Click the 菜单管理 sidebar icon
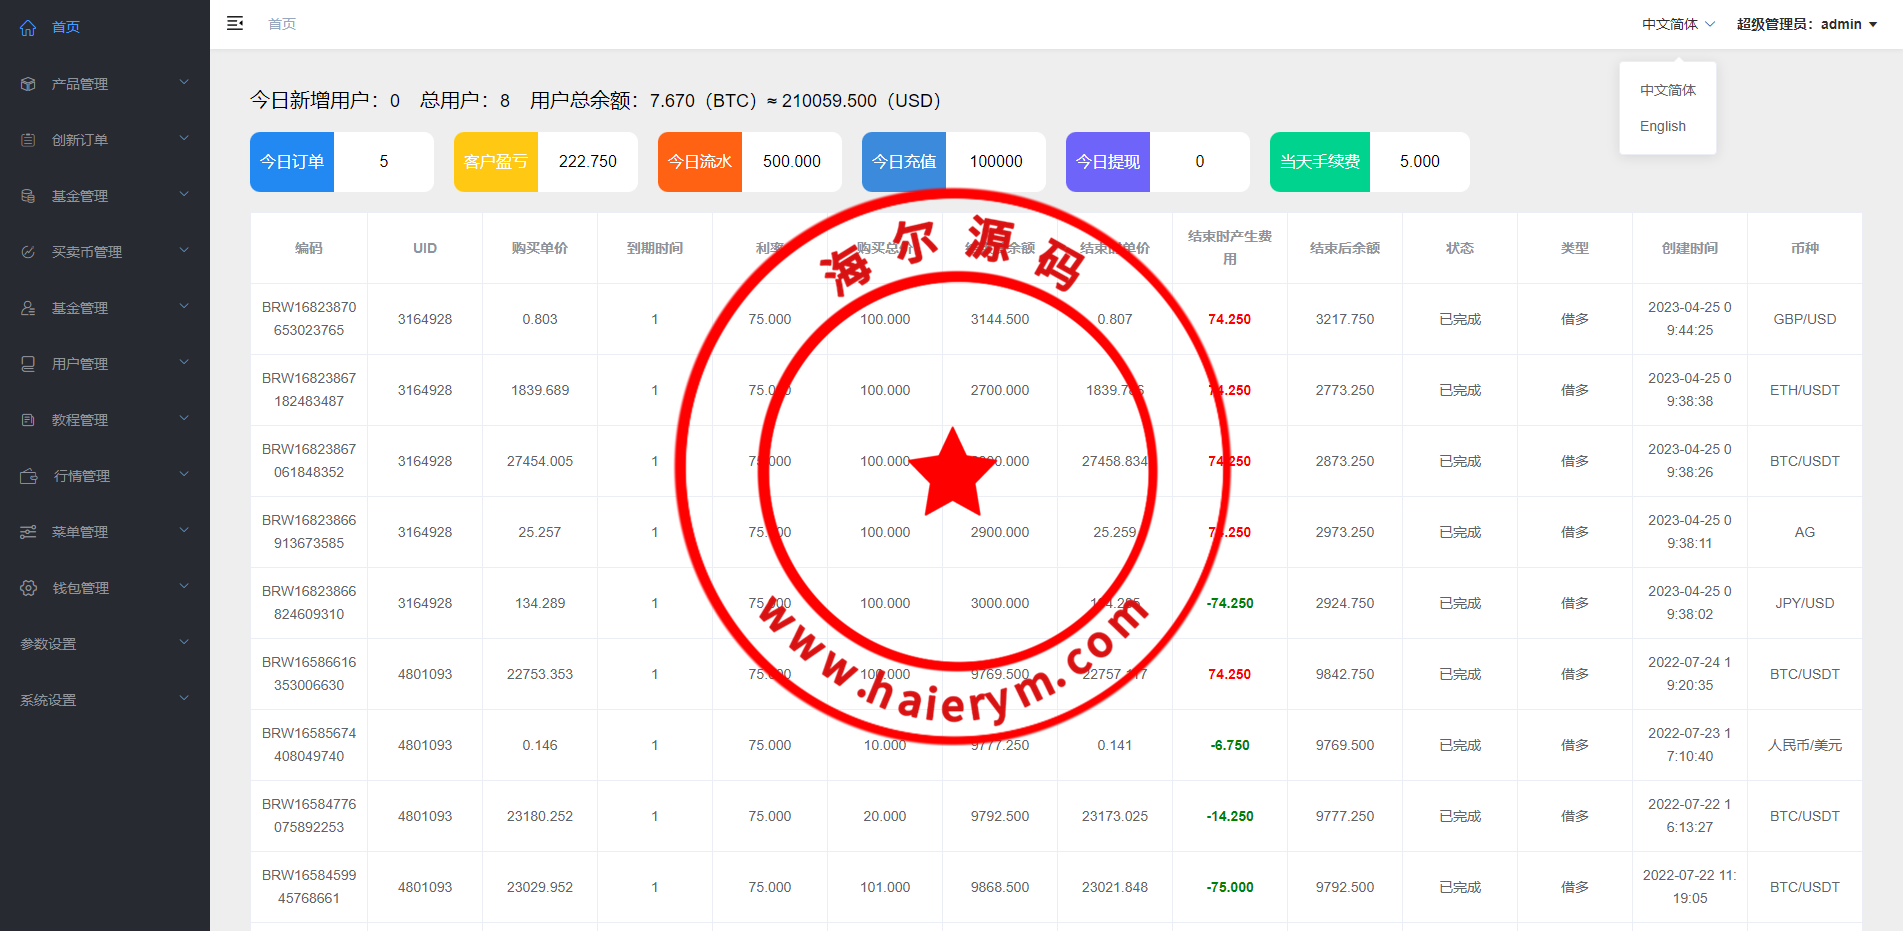The image size is (1903, 931). [x=28, y=532]
